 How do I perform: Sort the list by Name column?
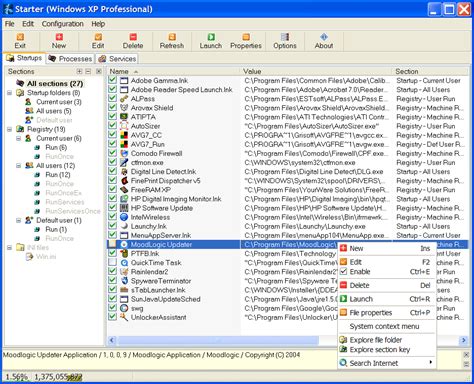click(173, 71)
